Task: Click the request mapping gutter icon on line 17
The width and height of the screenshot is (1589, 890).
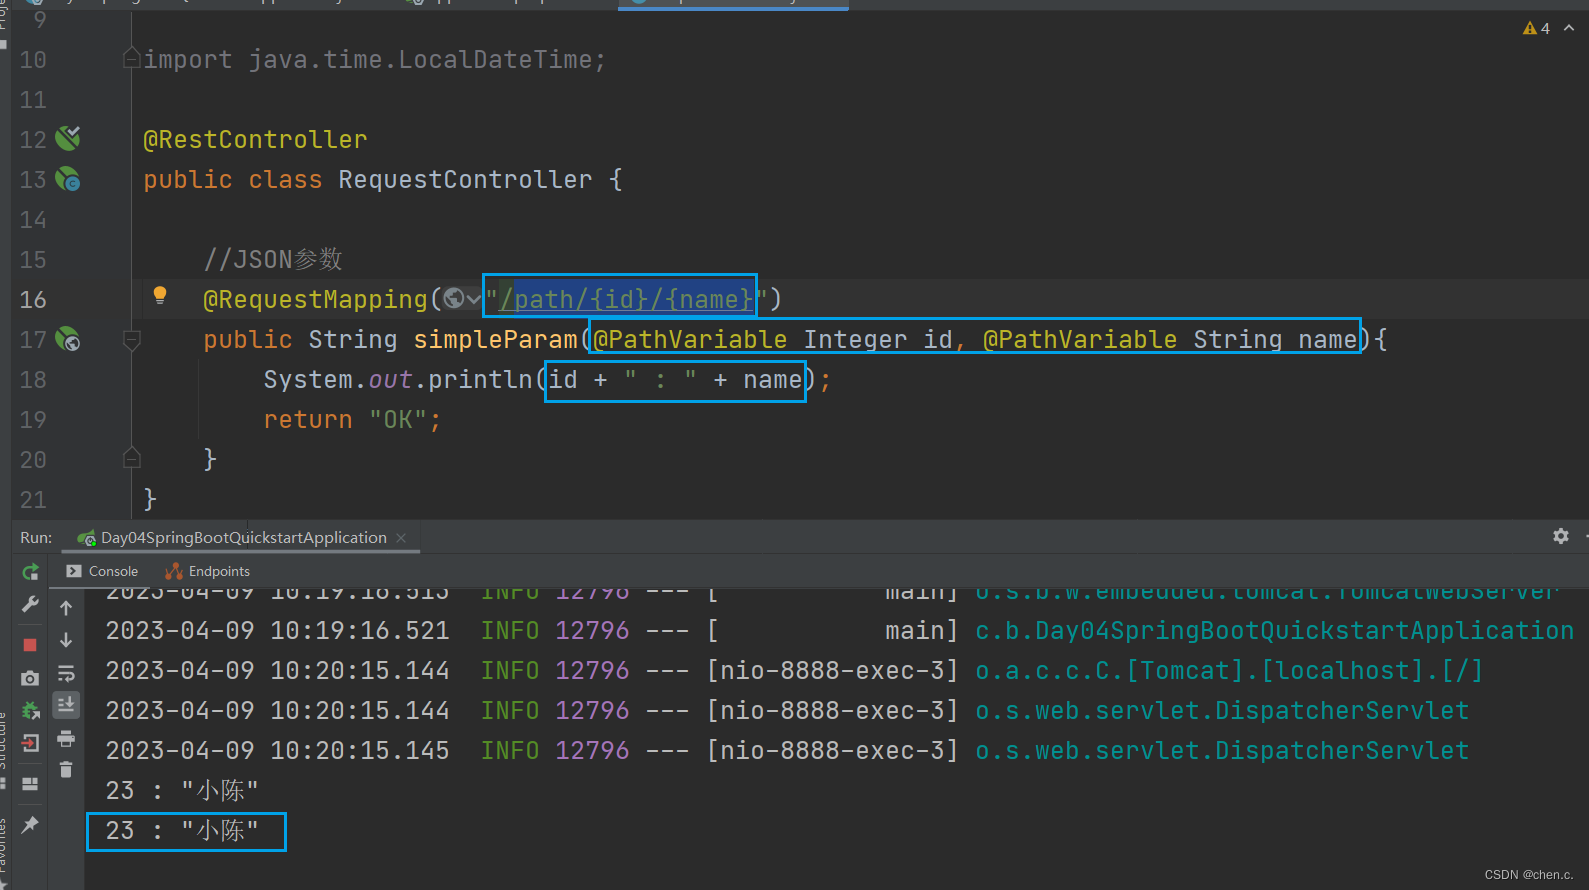Action: 68,339
